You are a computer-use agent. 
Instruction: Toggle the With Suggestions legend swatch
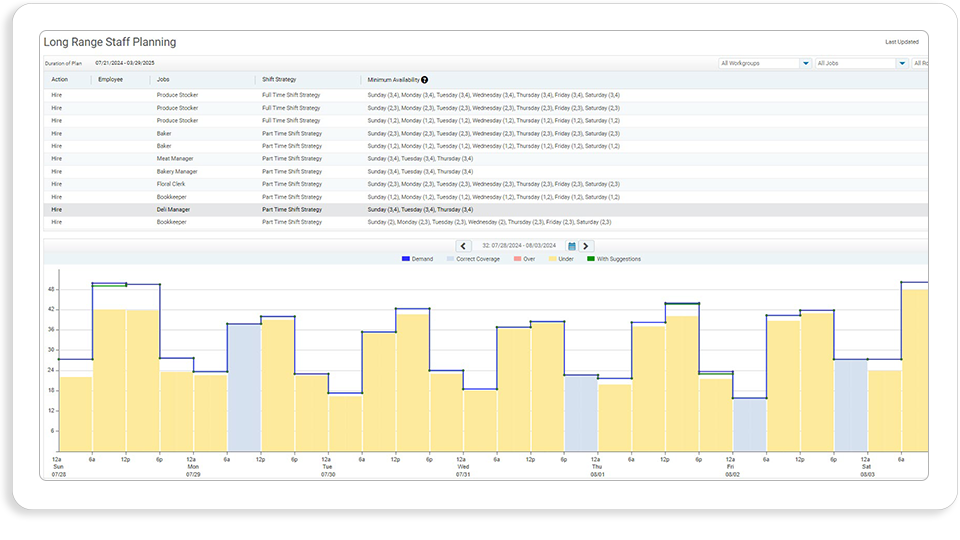click(591, 259)
